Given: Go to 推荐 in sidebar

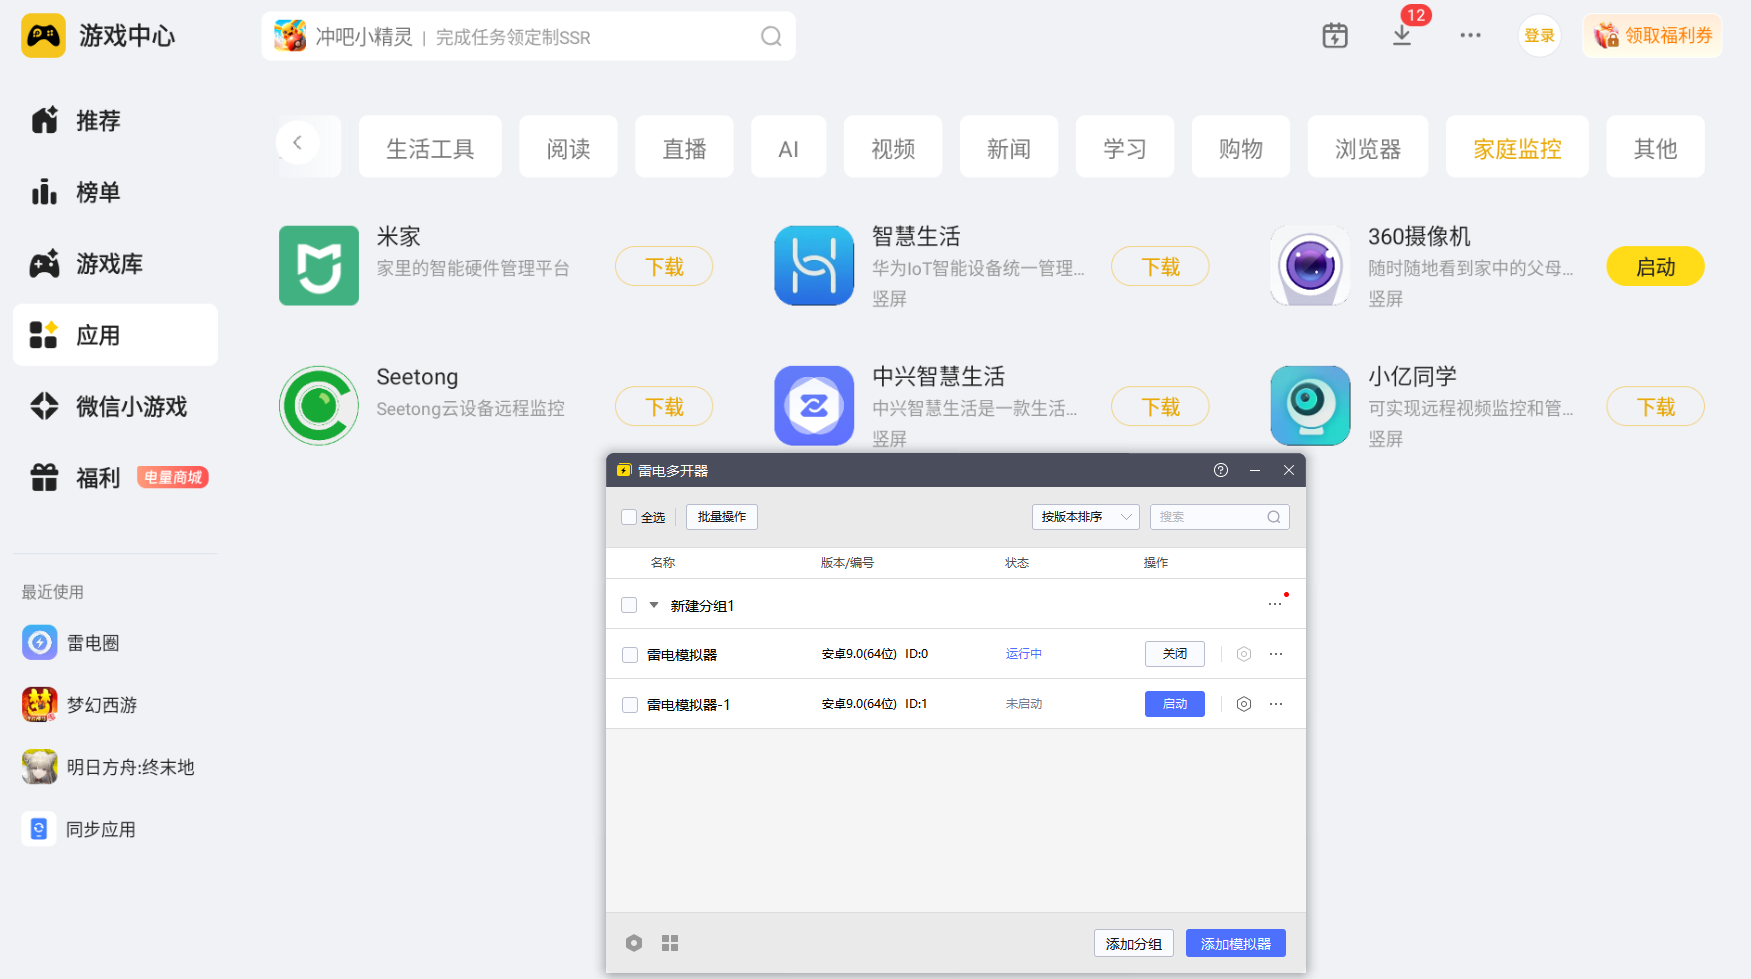Looking at the screenshot, I should click(x=115, y=121).
